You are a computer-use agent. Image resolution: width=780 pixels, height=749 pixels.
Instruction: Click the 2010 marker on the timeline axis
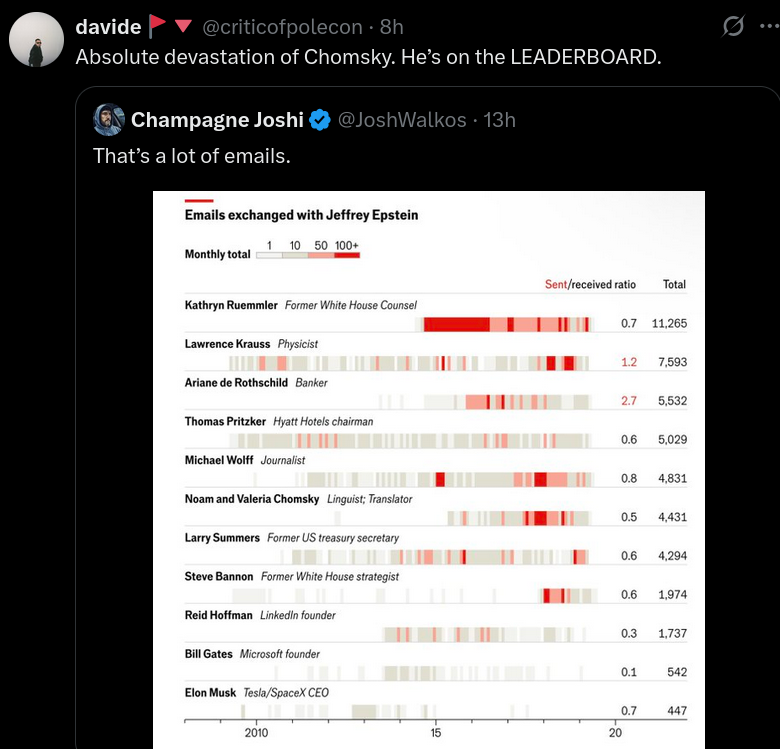pos(257,733)
